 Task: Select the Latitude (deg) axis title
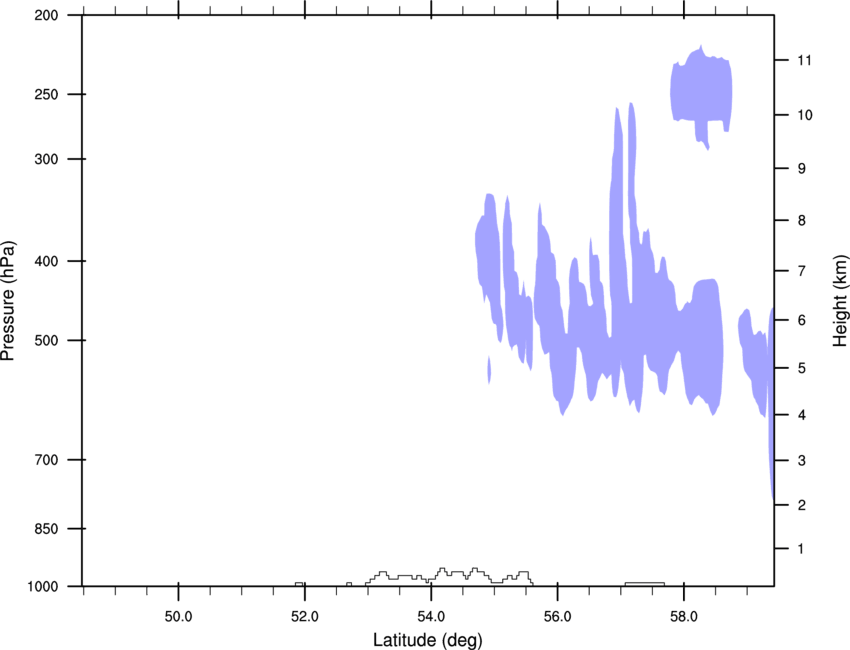click(428, 640)
